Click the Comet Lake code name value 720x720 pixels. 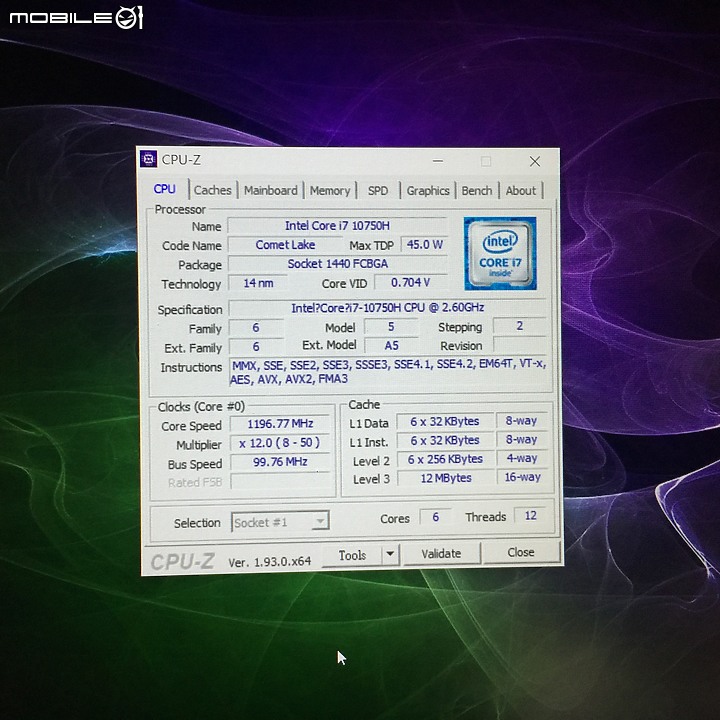tap(285, 245)
